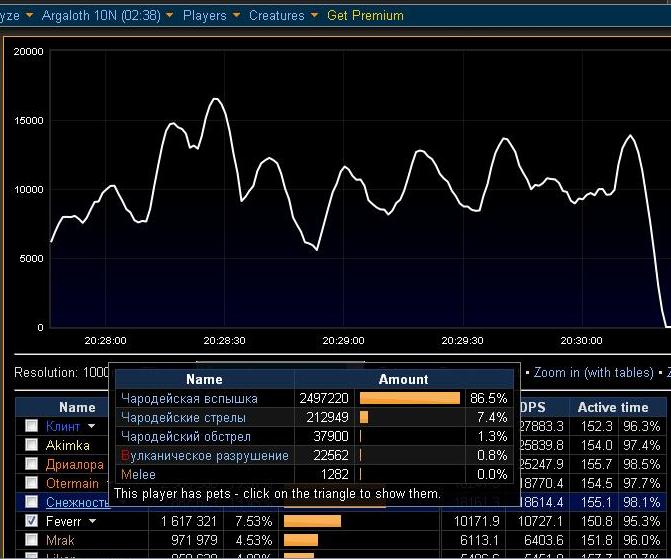
Task: Open the Argaloth 10N fight dropdown
Action: click(x=107, y=16)
